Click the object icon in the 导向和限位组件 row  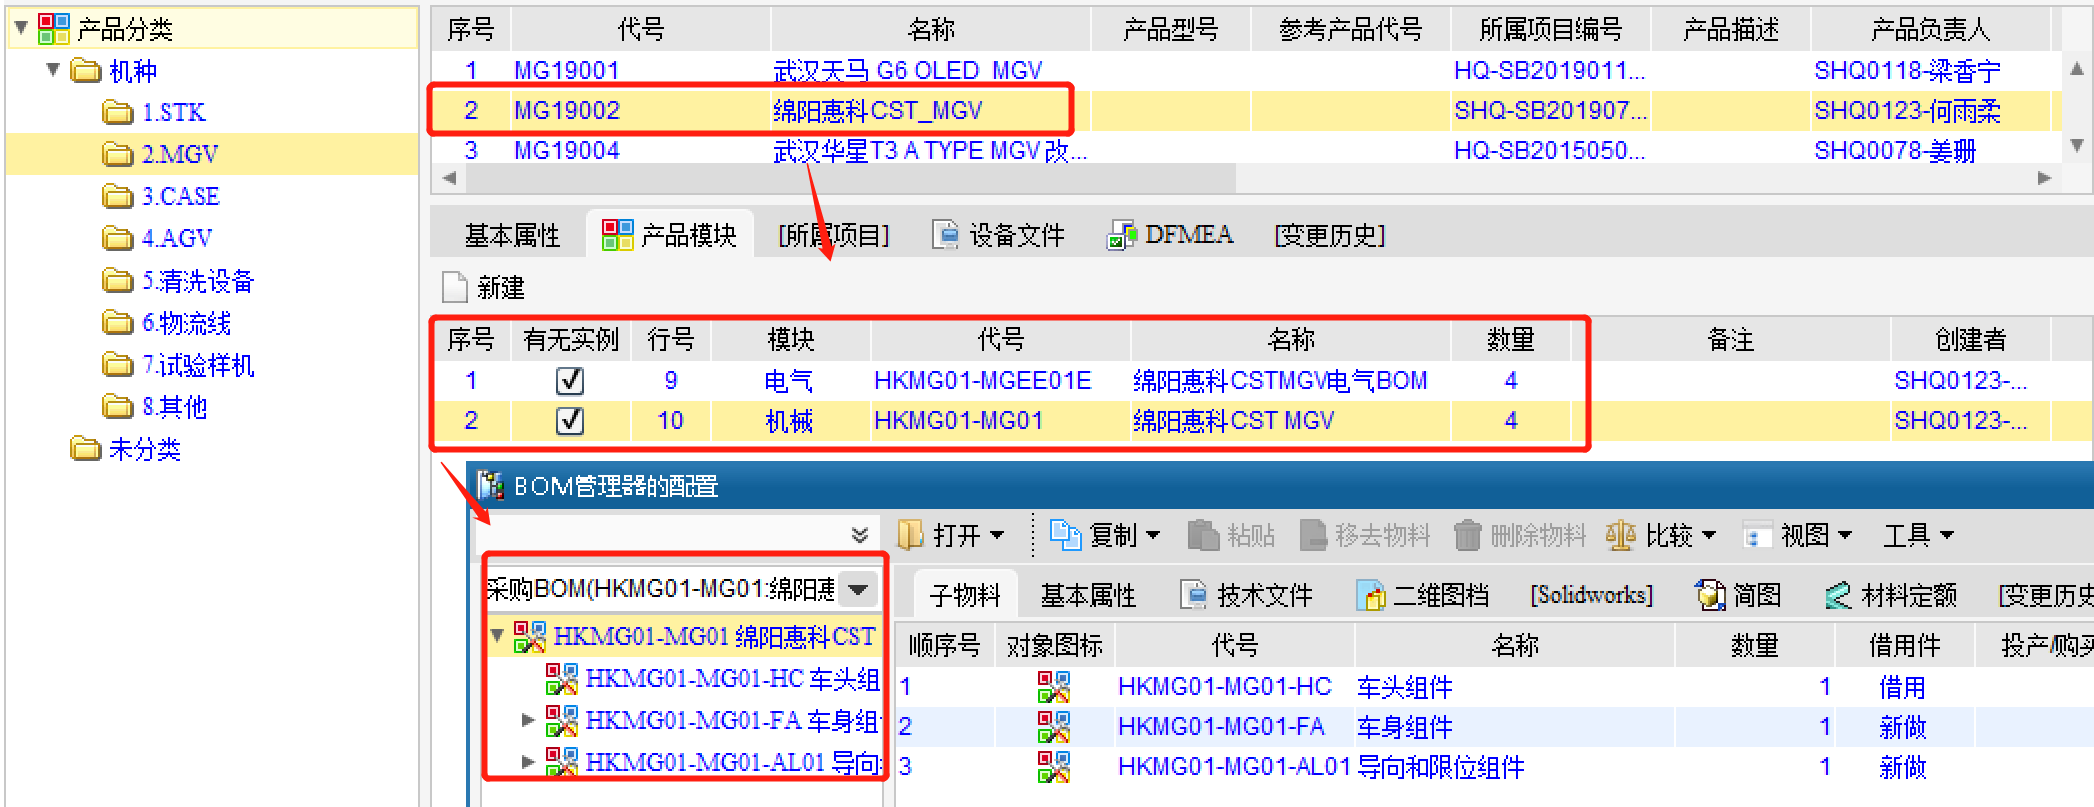[x=1054, y=767]
